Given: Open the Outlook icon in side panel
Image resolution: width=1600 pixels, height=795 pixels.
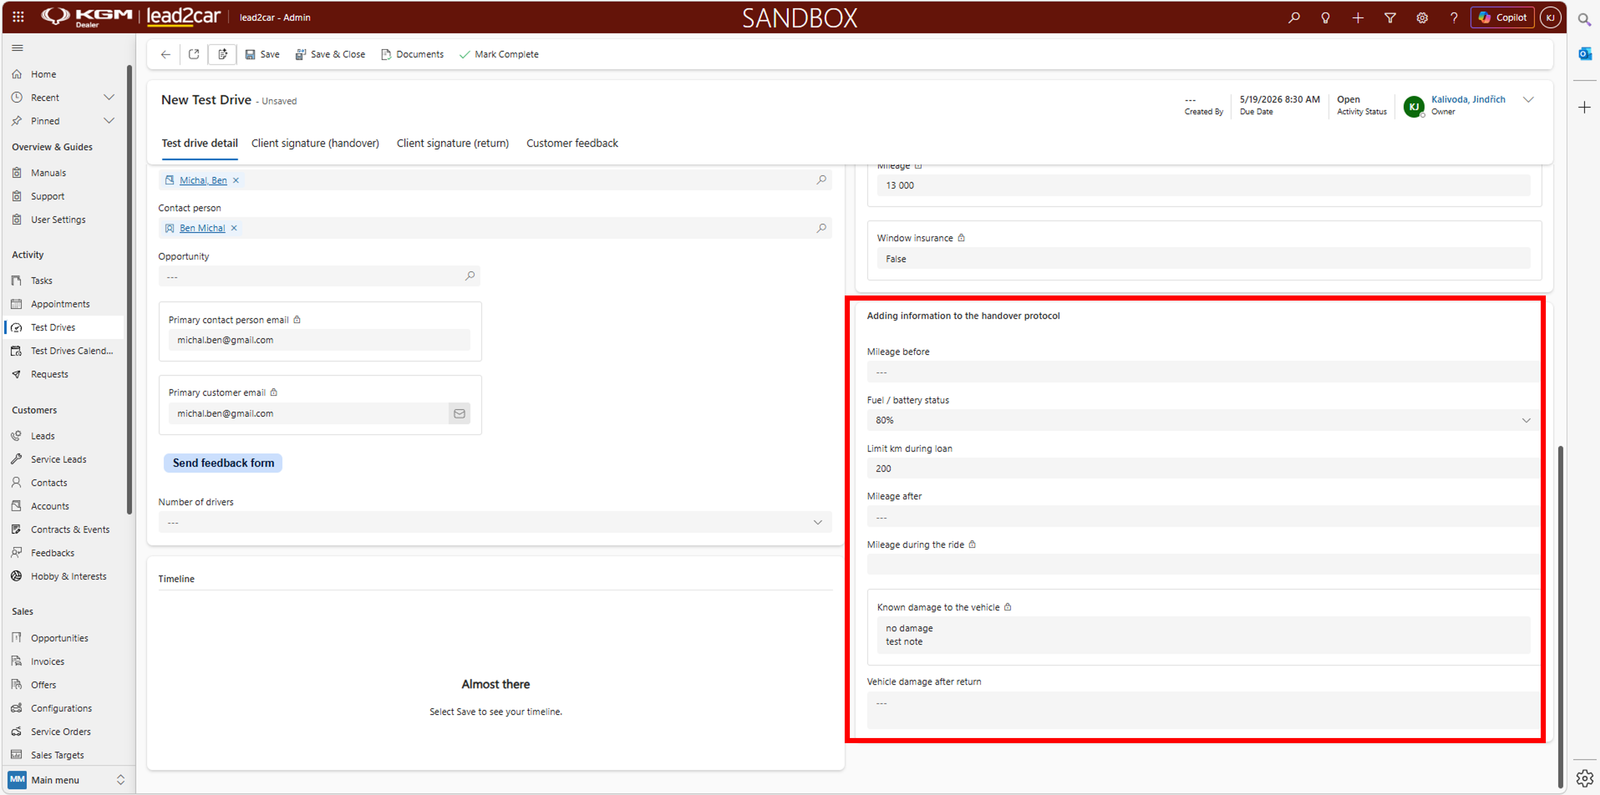Looking at the screenshot, I should coord(1585,54).
